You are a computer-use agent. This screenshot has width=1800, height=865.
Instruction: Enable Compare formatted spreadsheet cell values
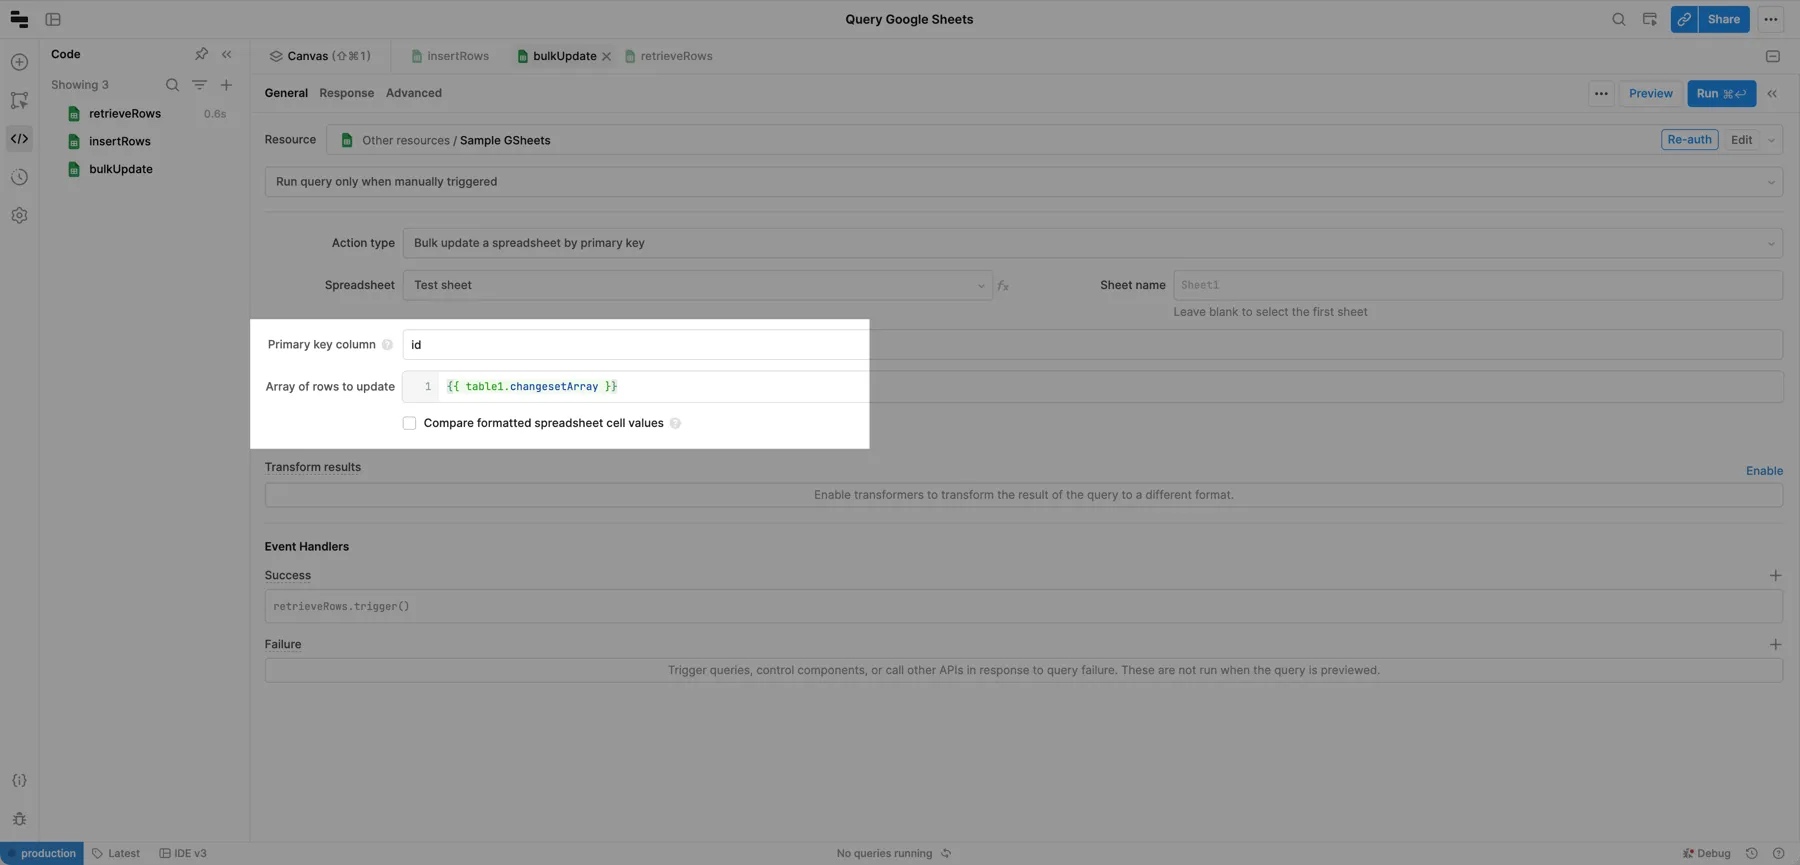tap(409, 423)
